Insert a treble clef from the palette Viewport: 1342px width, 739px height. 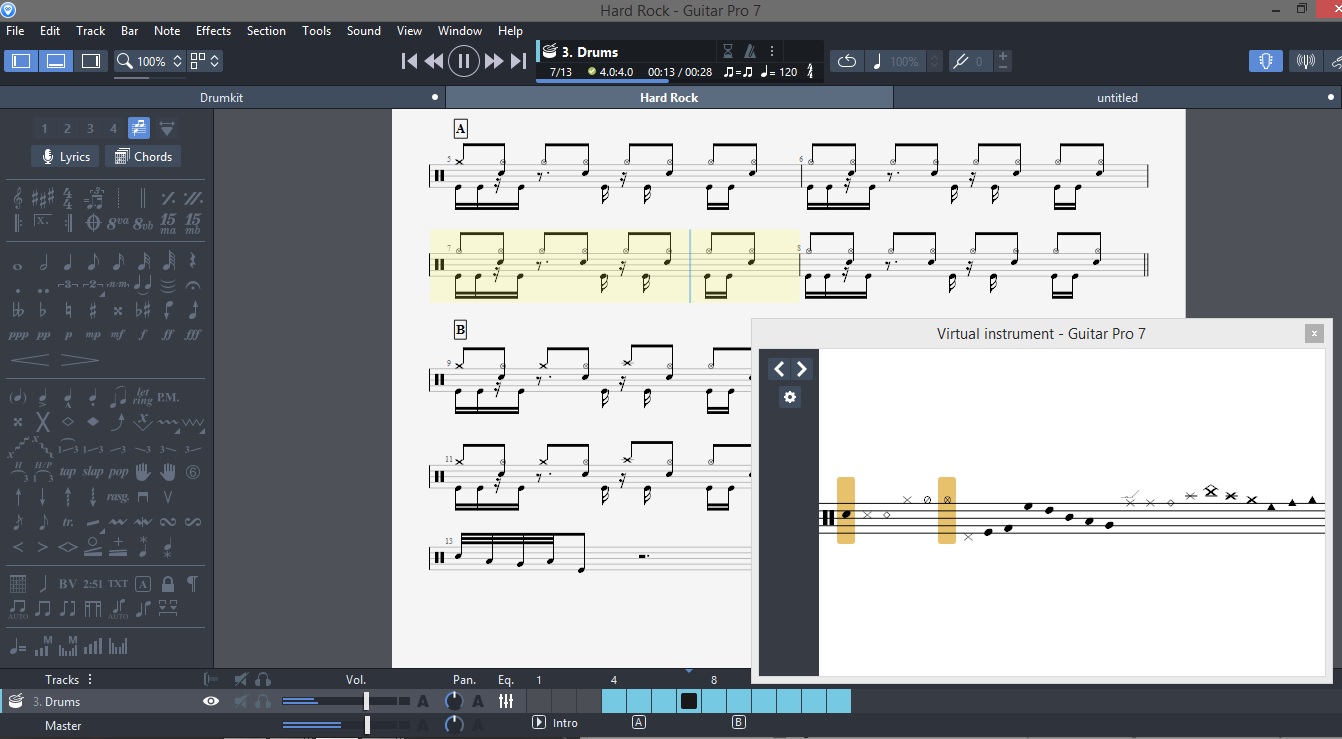tap(18, 197)
